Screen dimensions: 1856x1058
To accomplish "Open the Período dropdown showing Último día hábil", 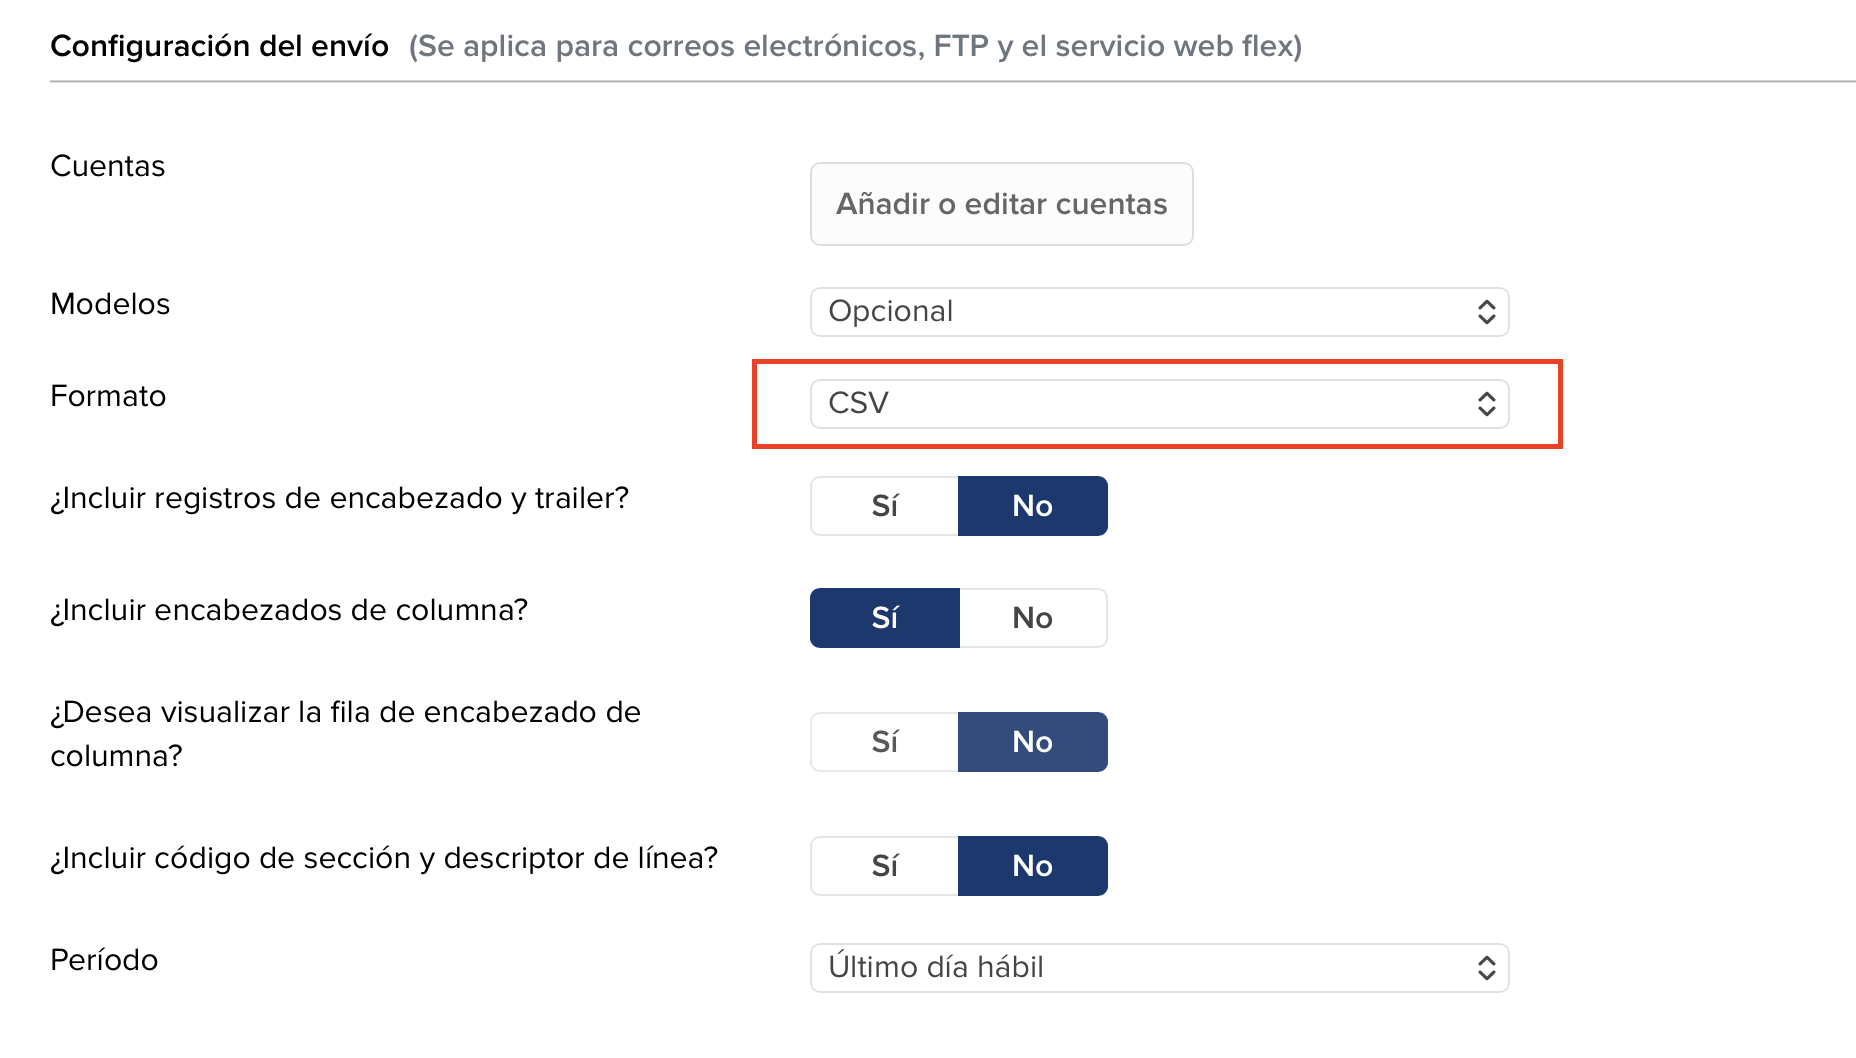I will tap(1158, 967).
